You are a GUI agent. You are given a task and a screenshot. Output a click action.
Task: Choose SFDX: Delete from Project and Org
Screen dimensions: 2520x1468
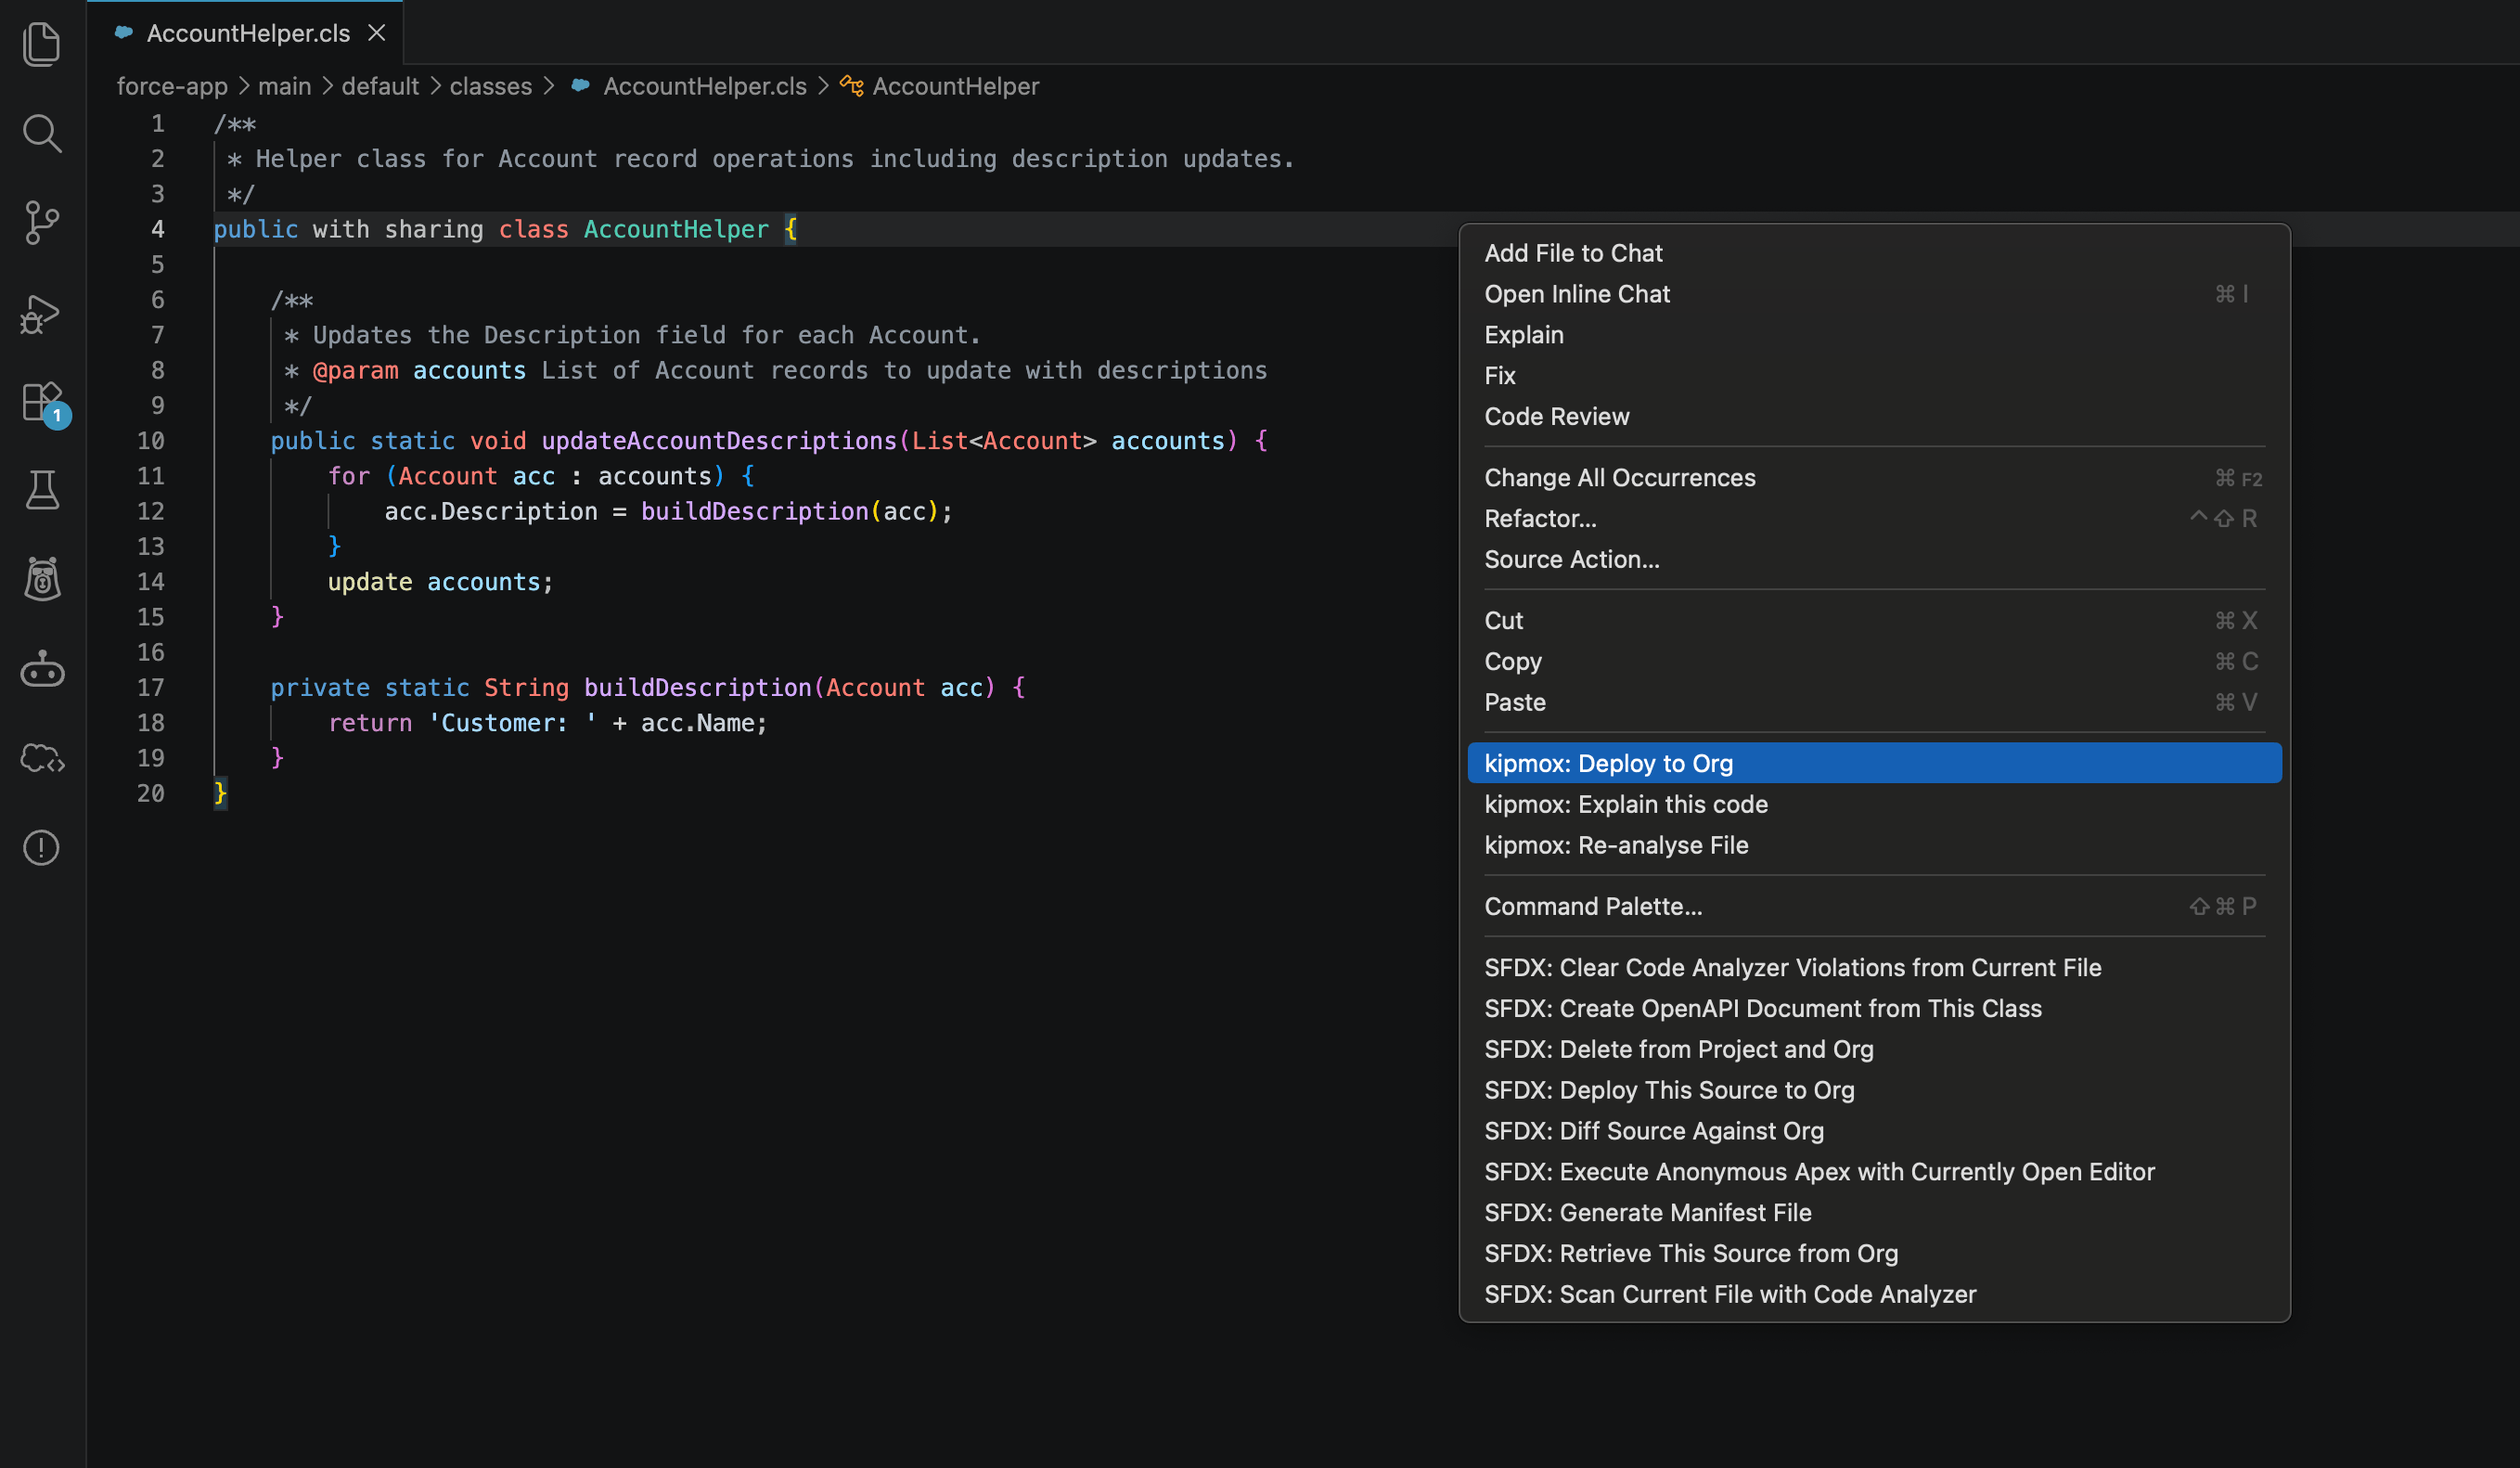1874,1050
